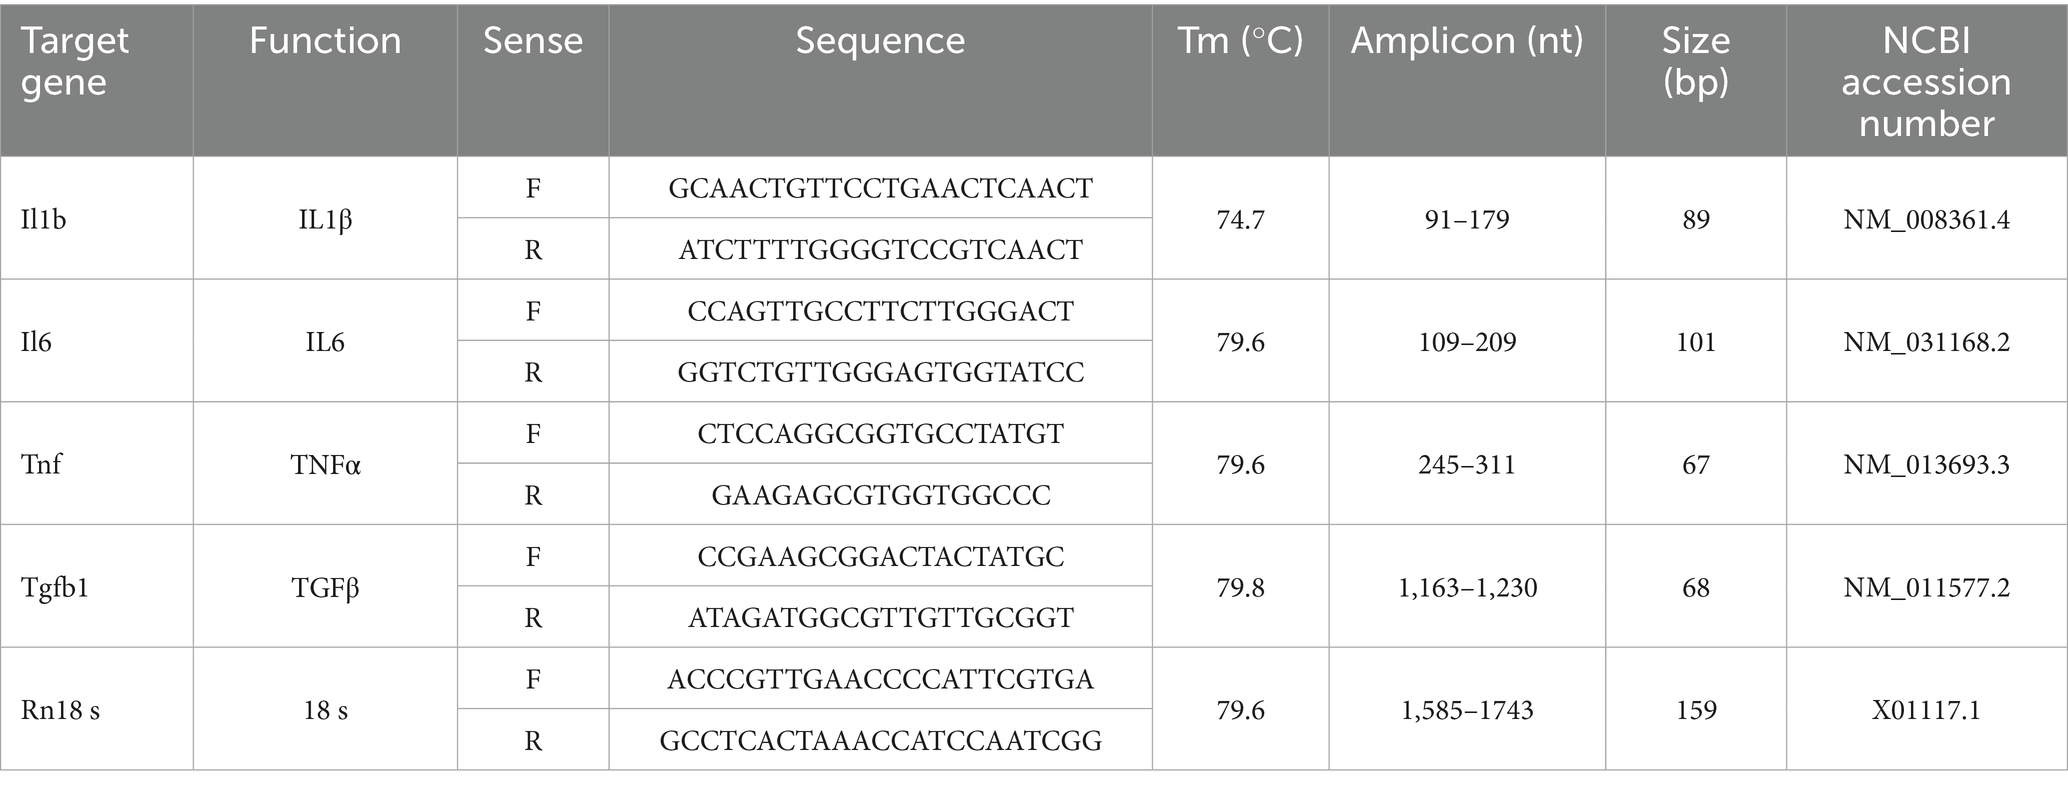The width and height of the screenshot is (2068, 788).
Task: Click the Tnf gene cell
Action: point(41,464)
